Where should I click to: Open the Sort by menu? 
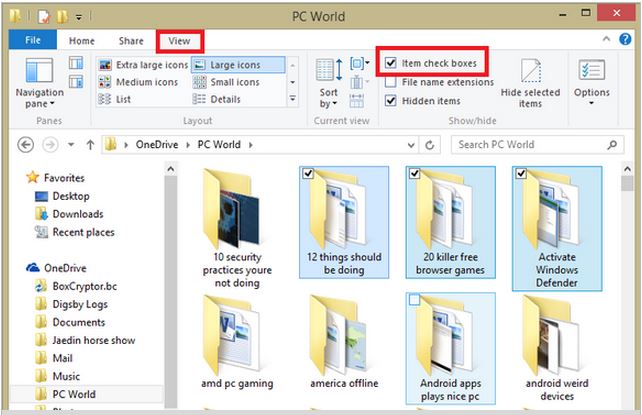329,84
